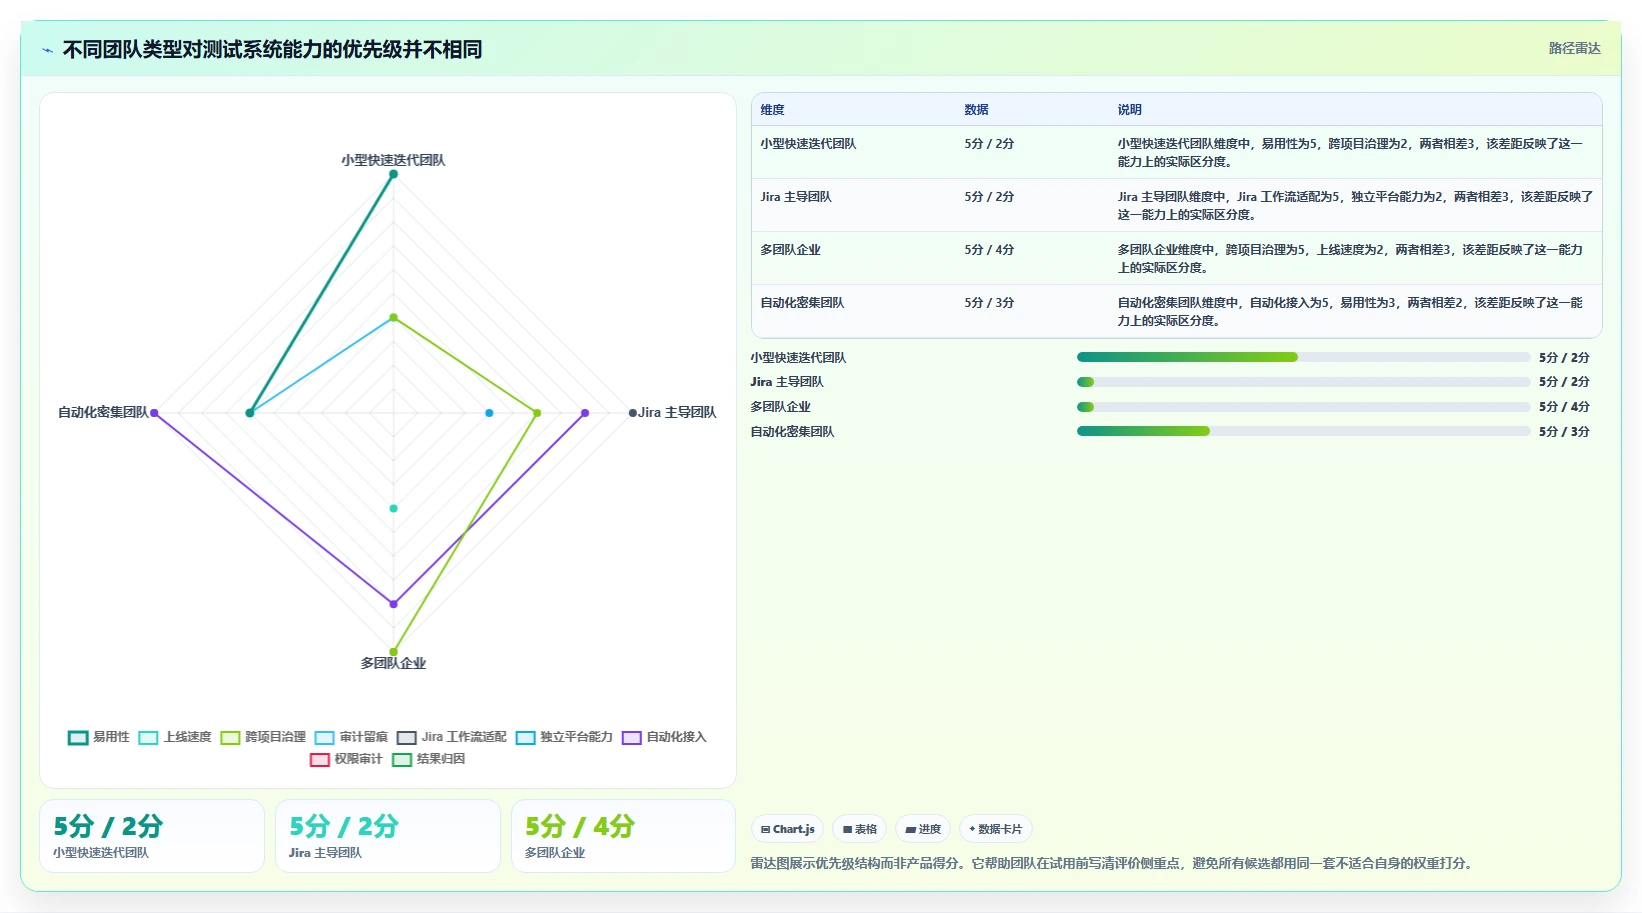Click the 5分 / 4分 value beside the 多团队企业 progress bar
The width and height of the screenshot is (1642, 913).
1564,407
